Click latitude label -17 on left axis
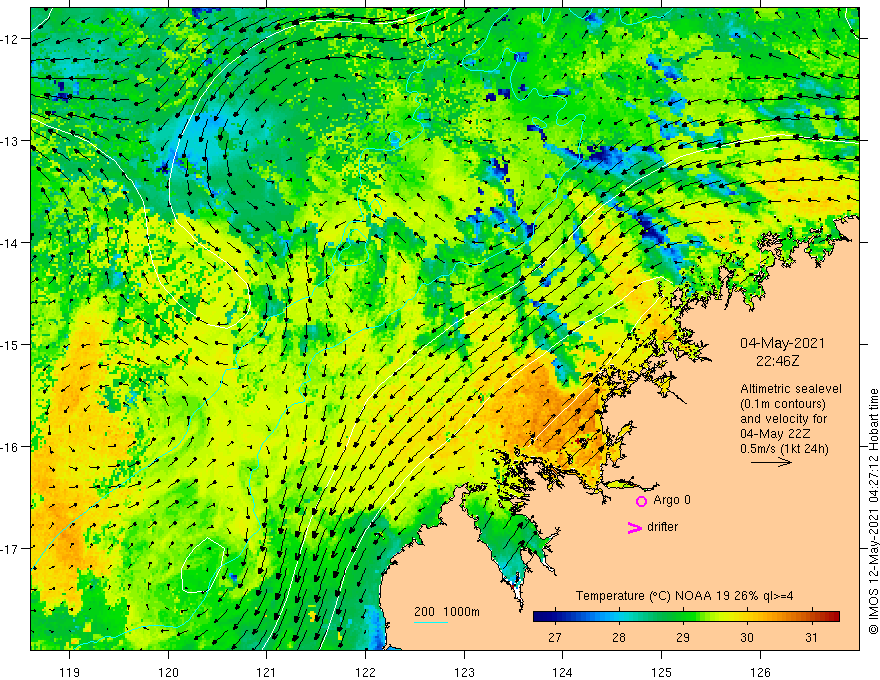This screenshot has width=880, height=680. (x=11, y=548)
